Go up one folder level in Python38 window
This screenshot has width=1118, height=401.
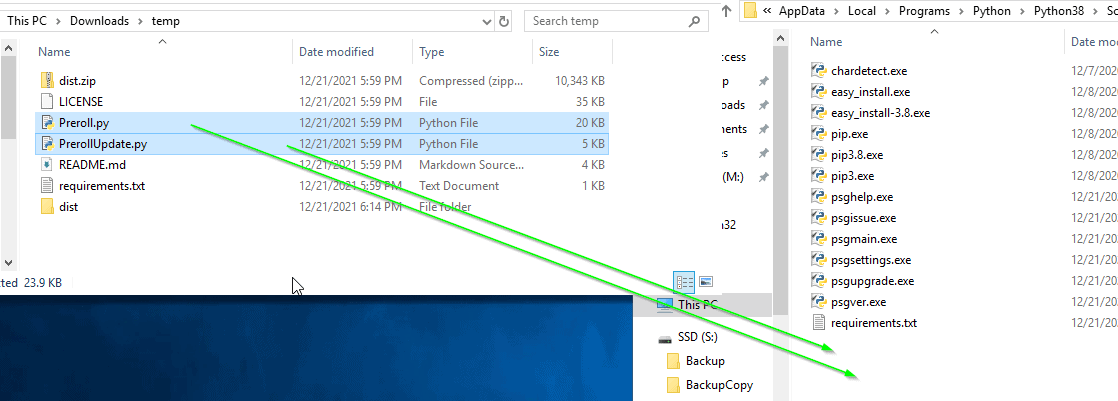[727, 10]
